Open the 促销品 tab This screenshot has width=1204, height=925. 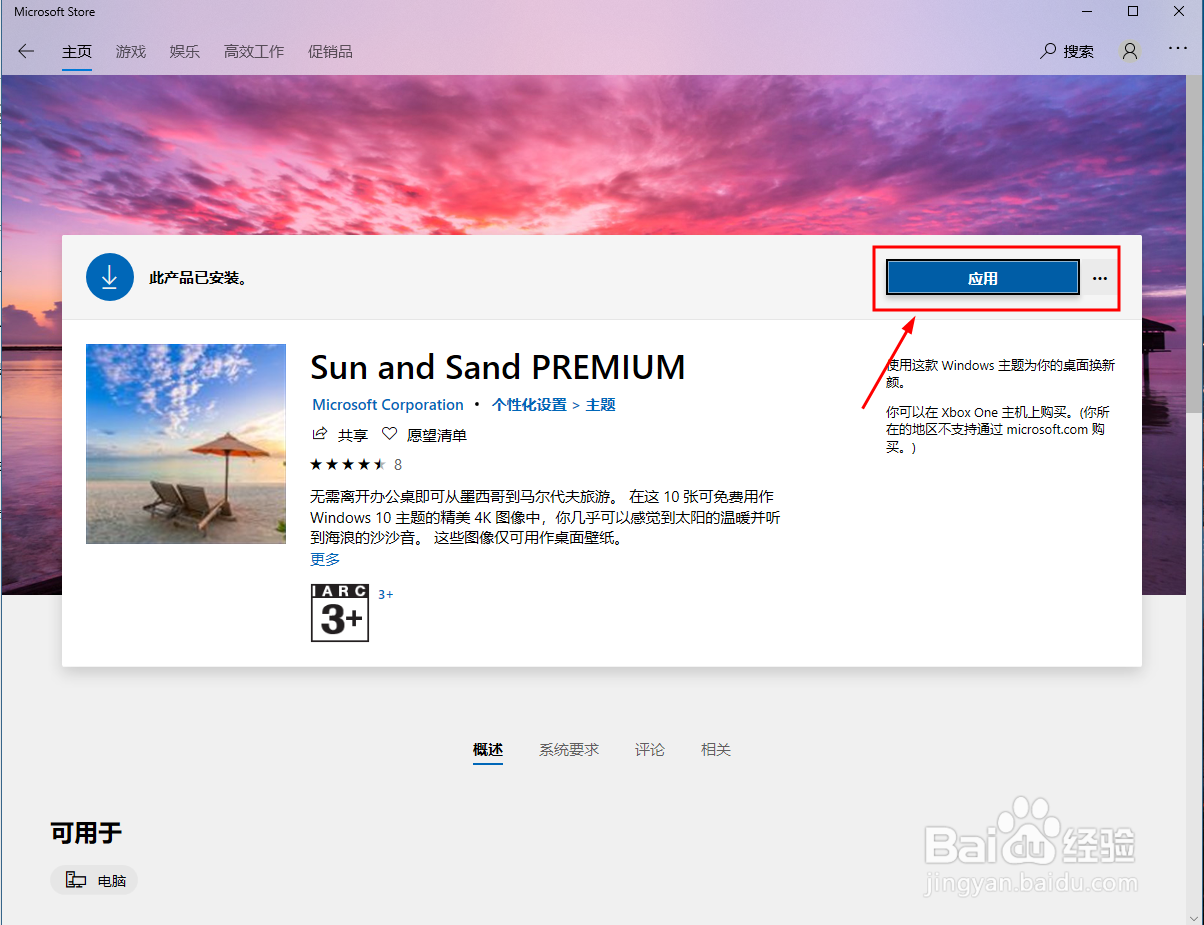(x=331, y=51)
